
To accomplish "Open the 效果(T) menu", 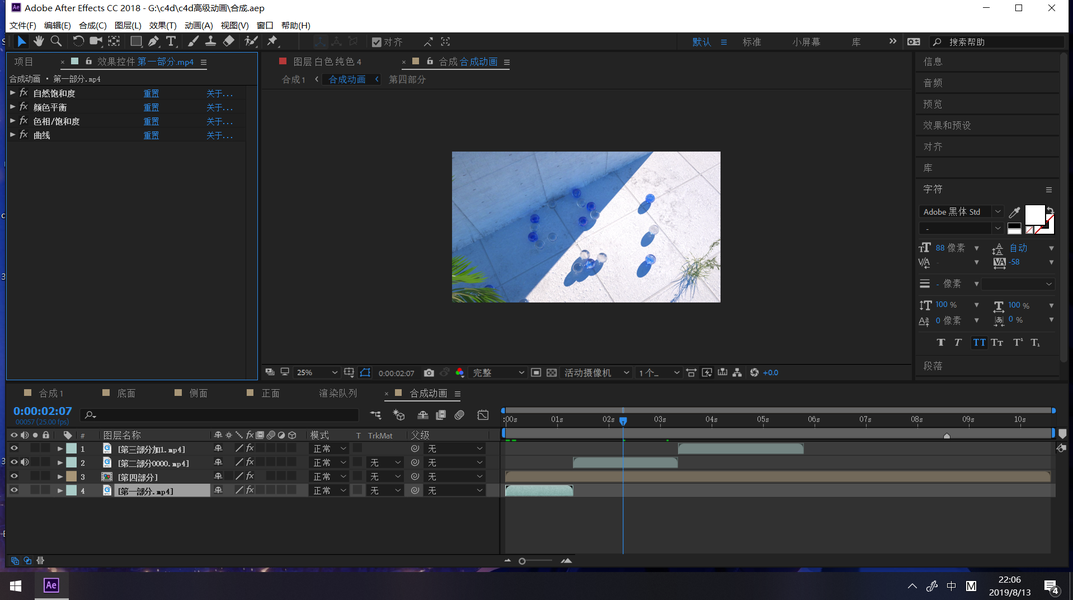I will [163, 25].
